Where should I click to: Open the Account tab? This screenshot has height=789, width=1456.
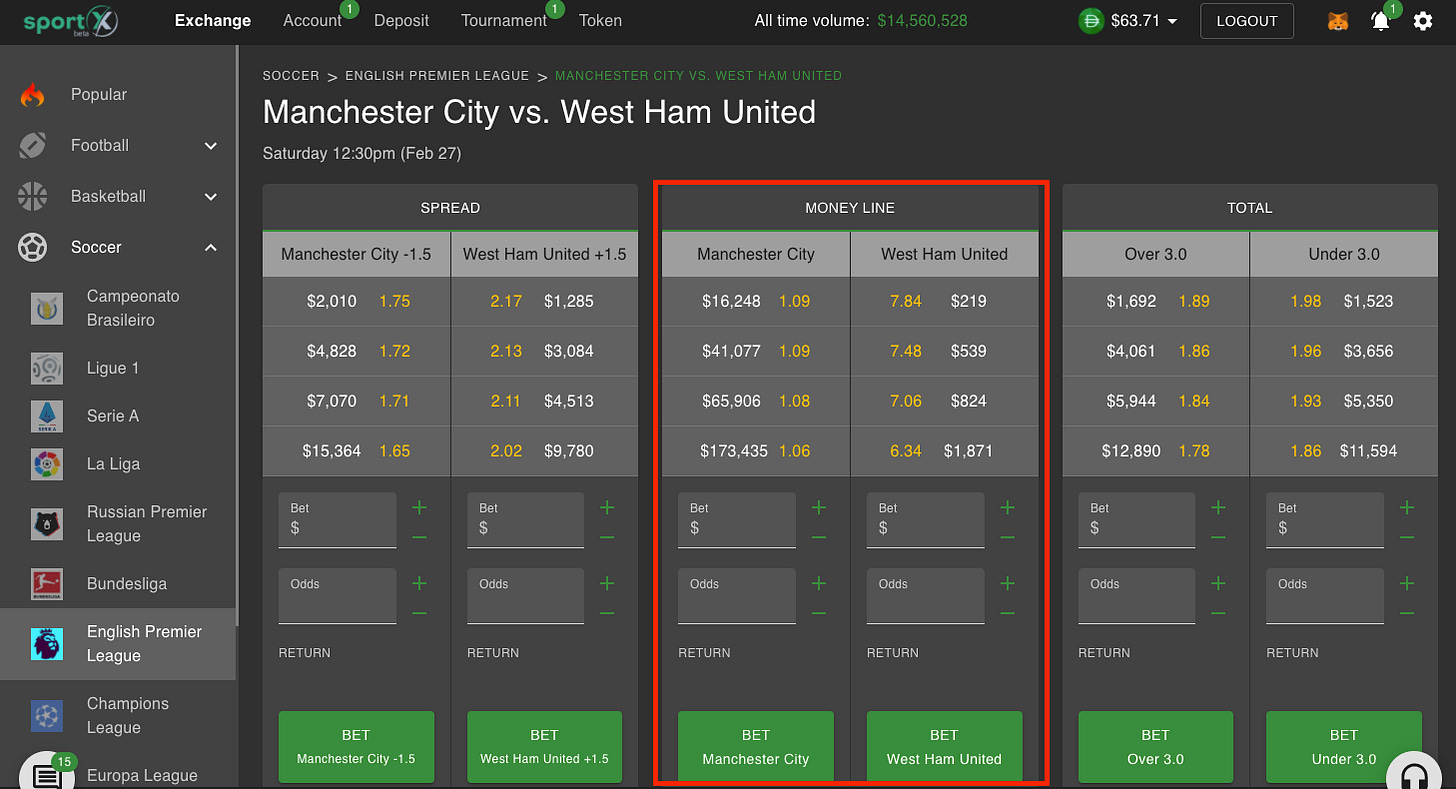(x=312, y=20)
